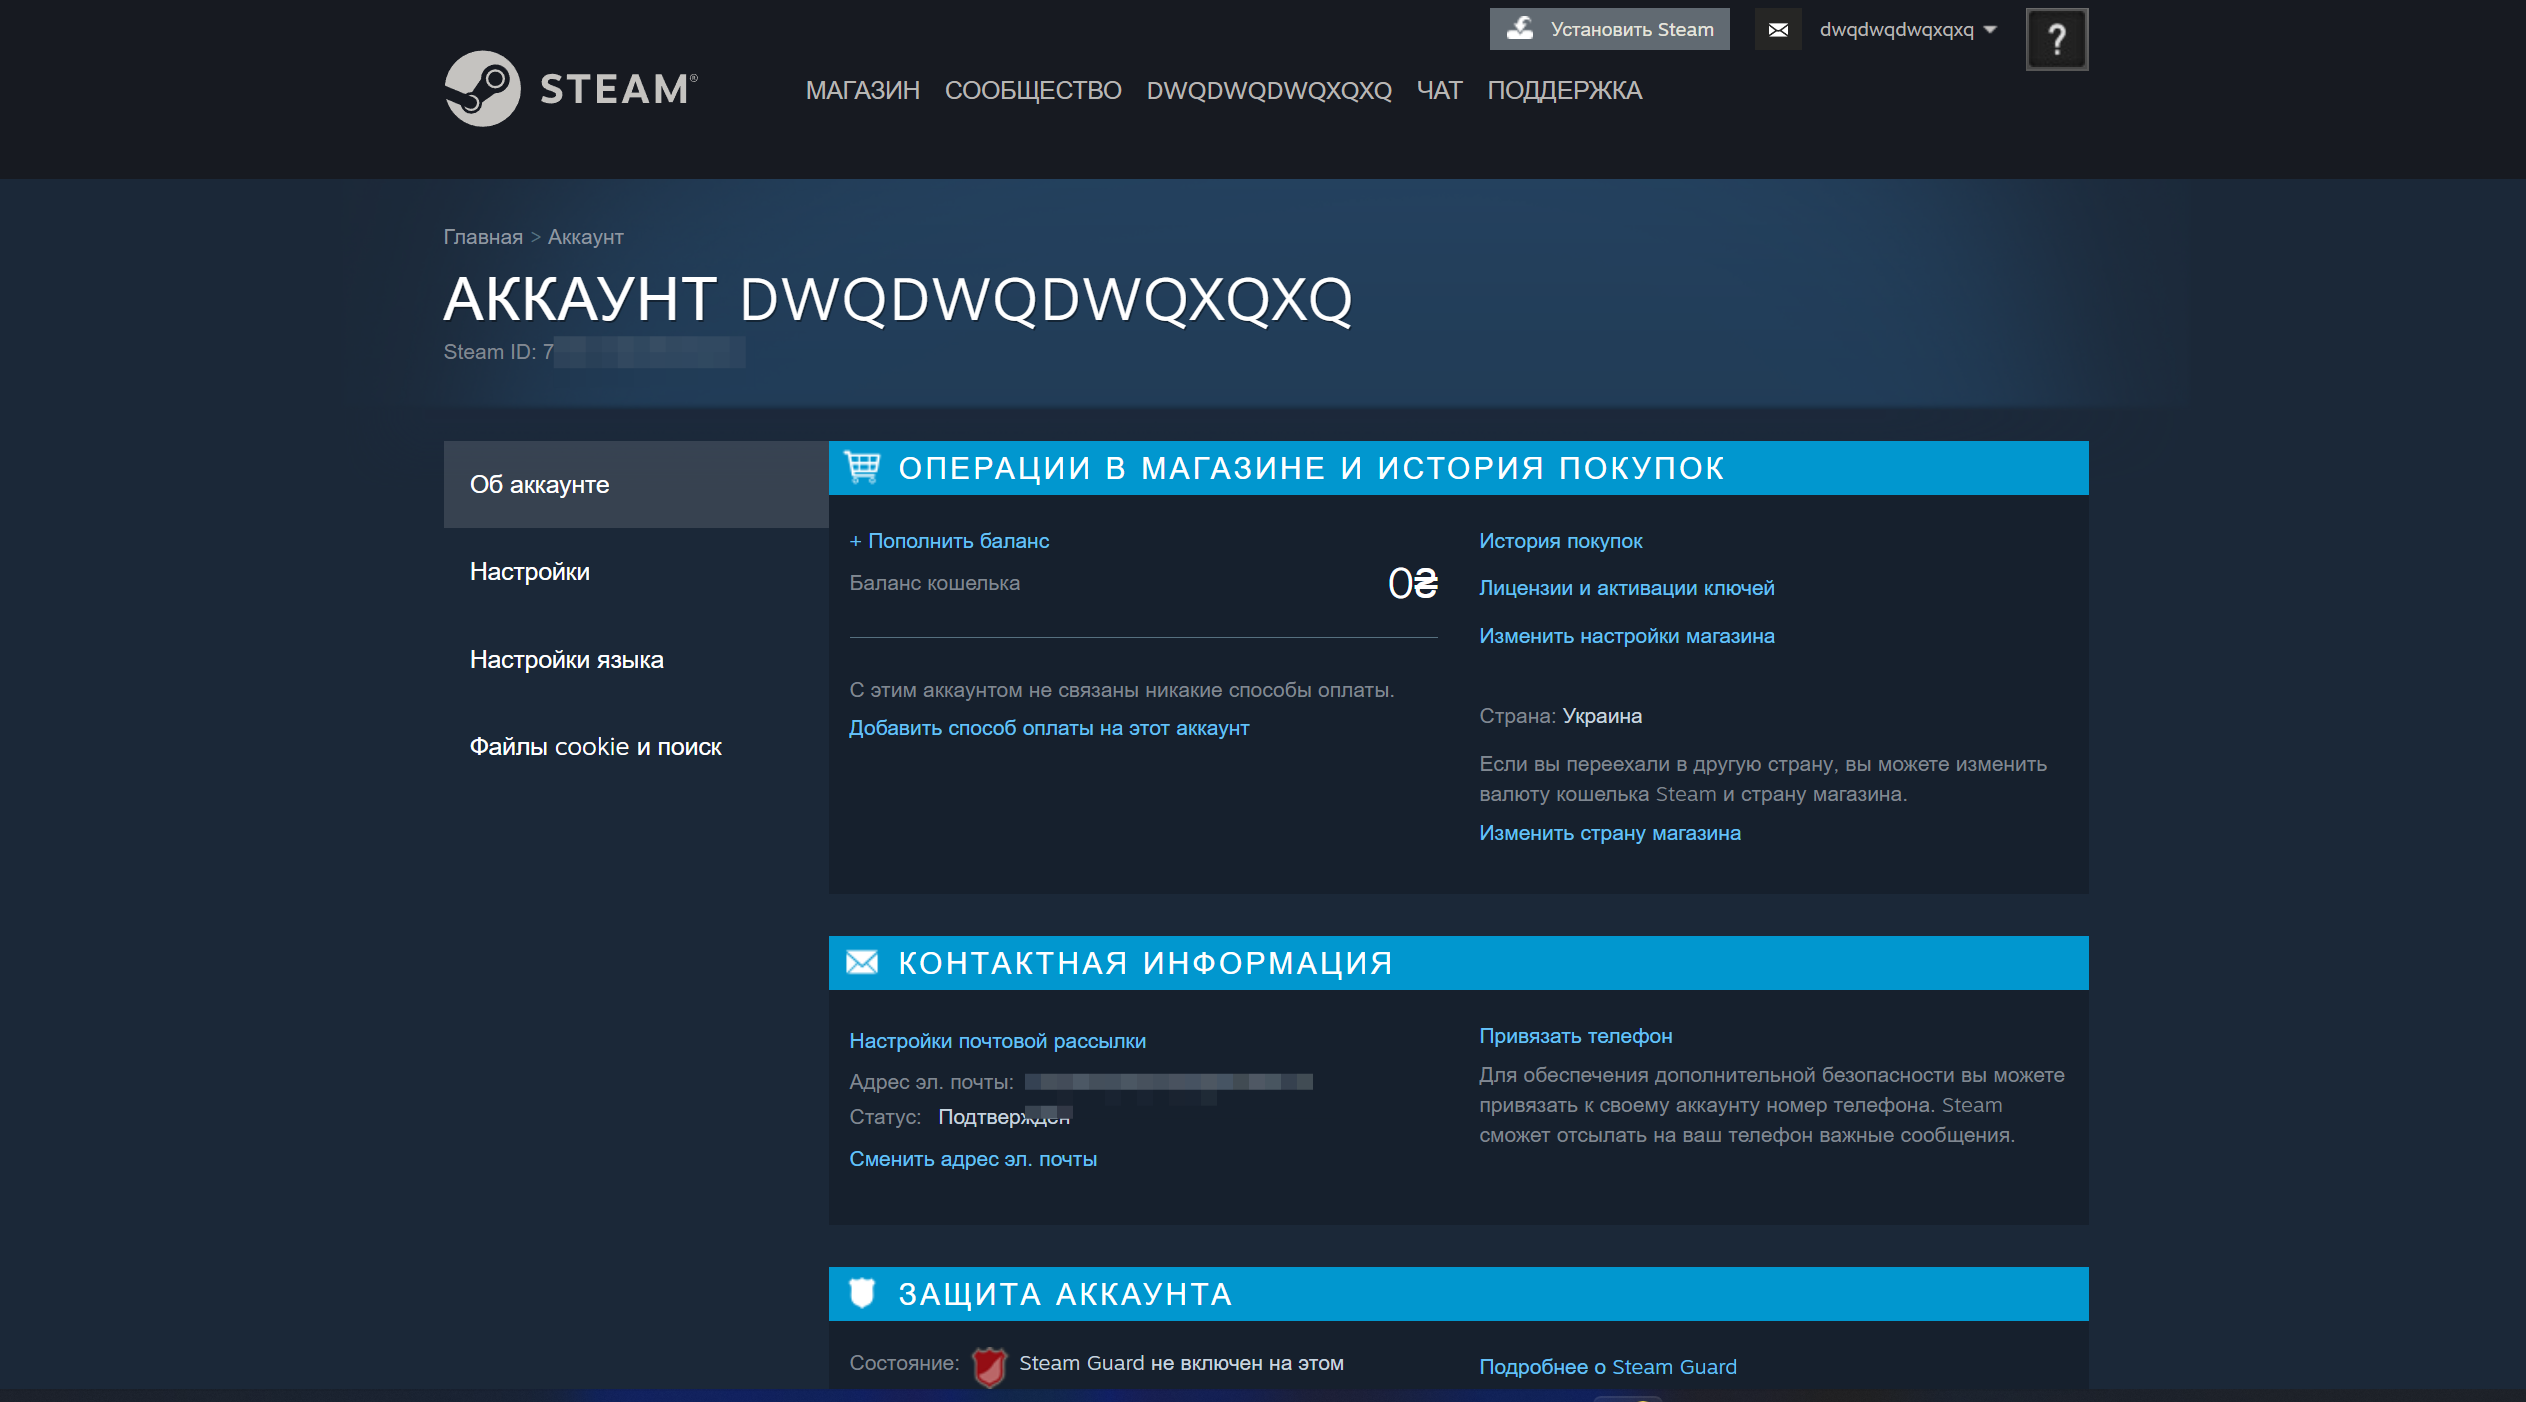Click the Steam logo icon
This screenshot has height=1402, width=2526.
click(x=482, y=89)
